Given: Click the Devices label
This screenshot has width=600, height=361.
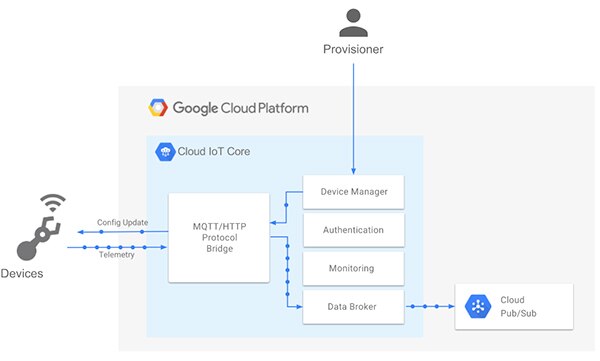Looking at the screenshot, I should (x=22, y=273).
